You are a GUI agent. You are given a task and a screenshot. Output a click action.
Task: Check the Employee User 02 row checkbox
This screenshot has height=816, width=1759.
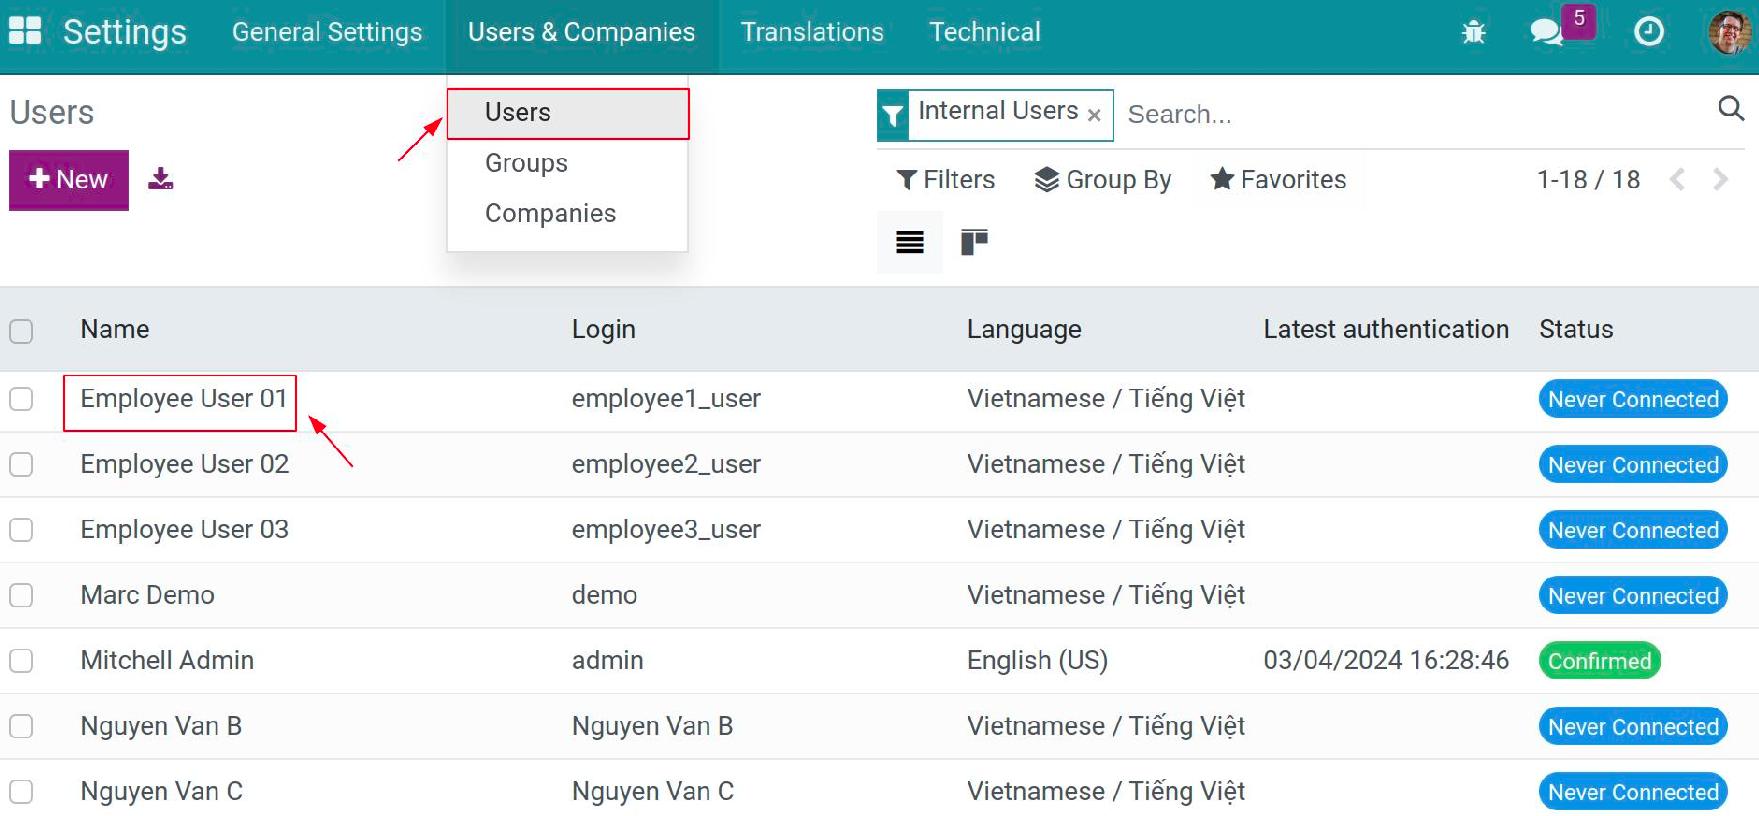click(x=21, y=465)
